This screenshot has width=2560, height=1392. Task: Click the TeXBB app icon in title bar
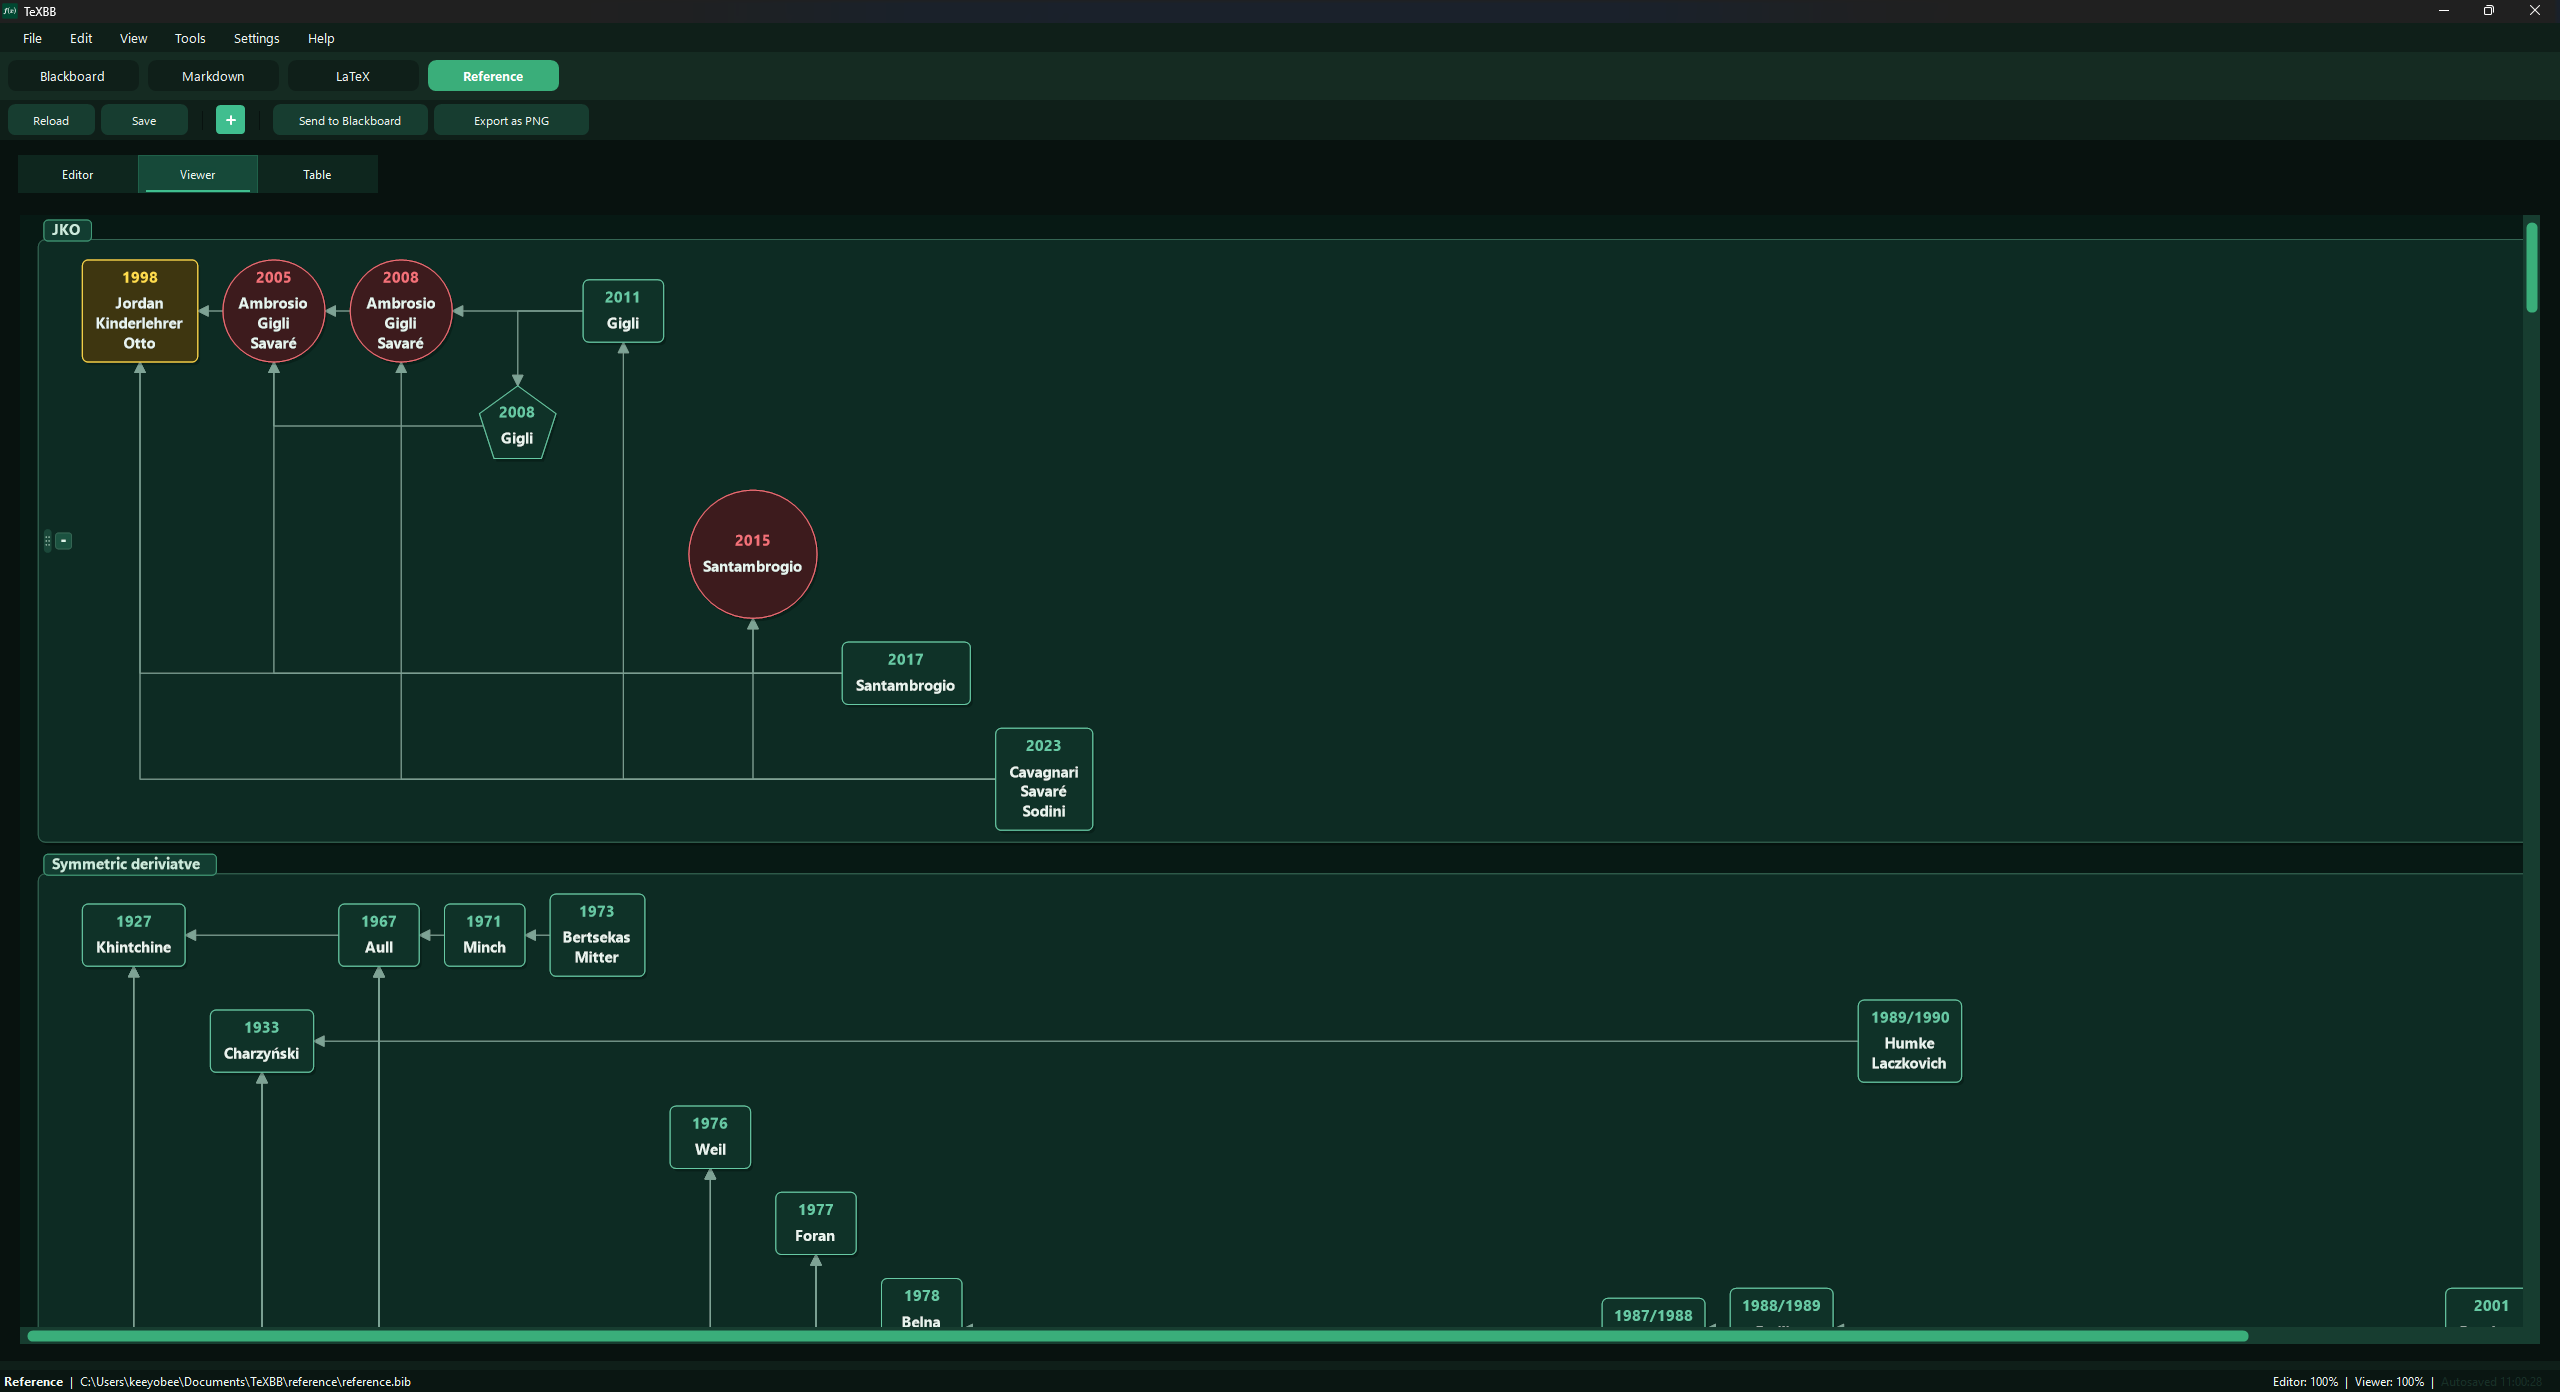(x=10, y=11)
